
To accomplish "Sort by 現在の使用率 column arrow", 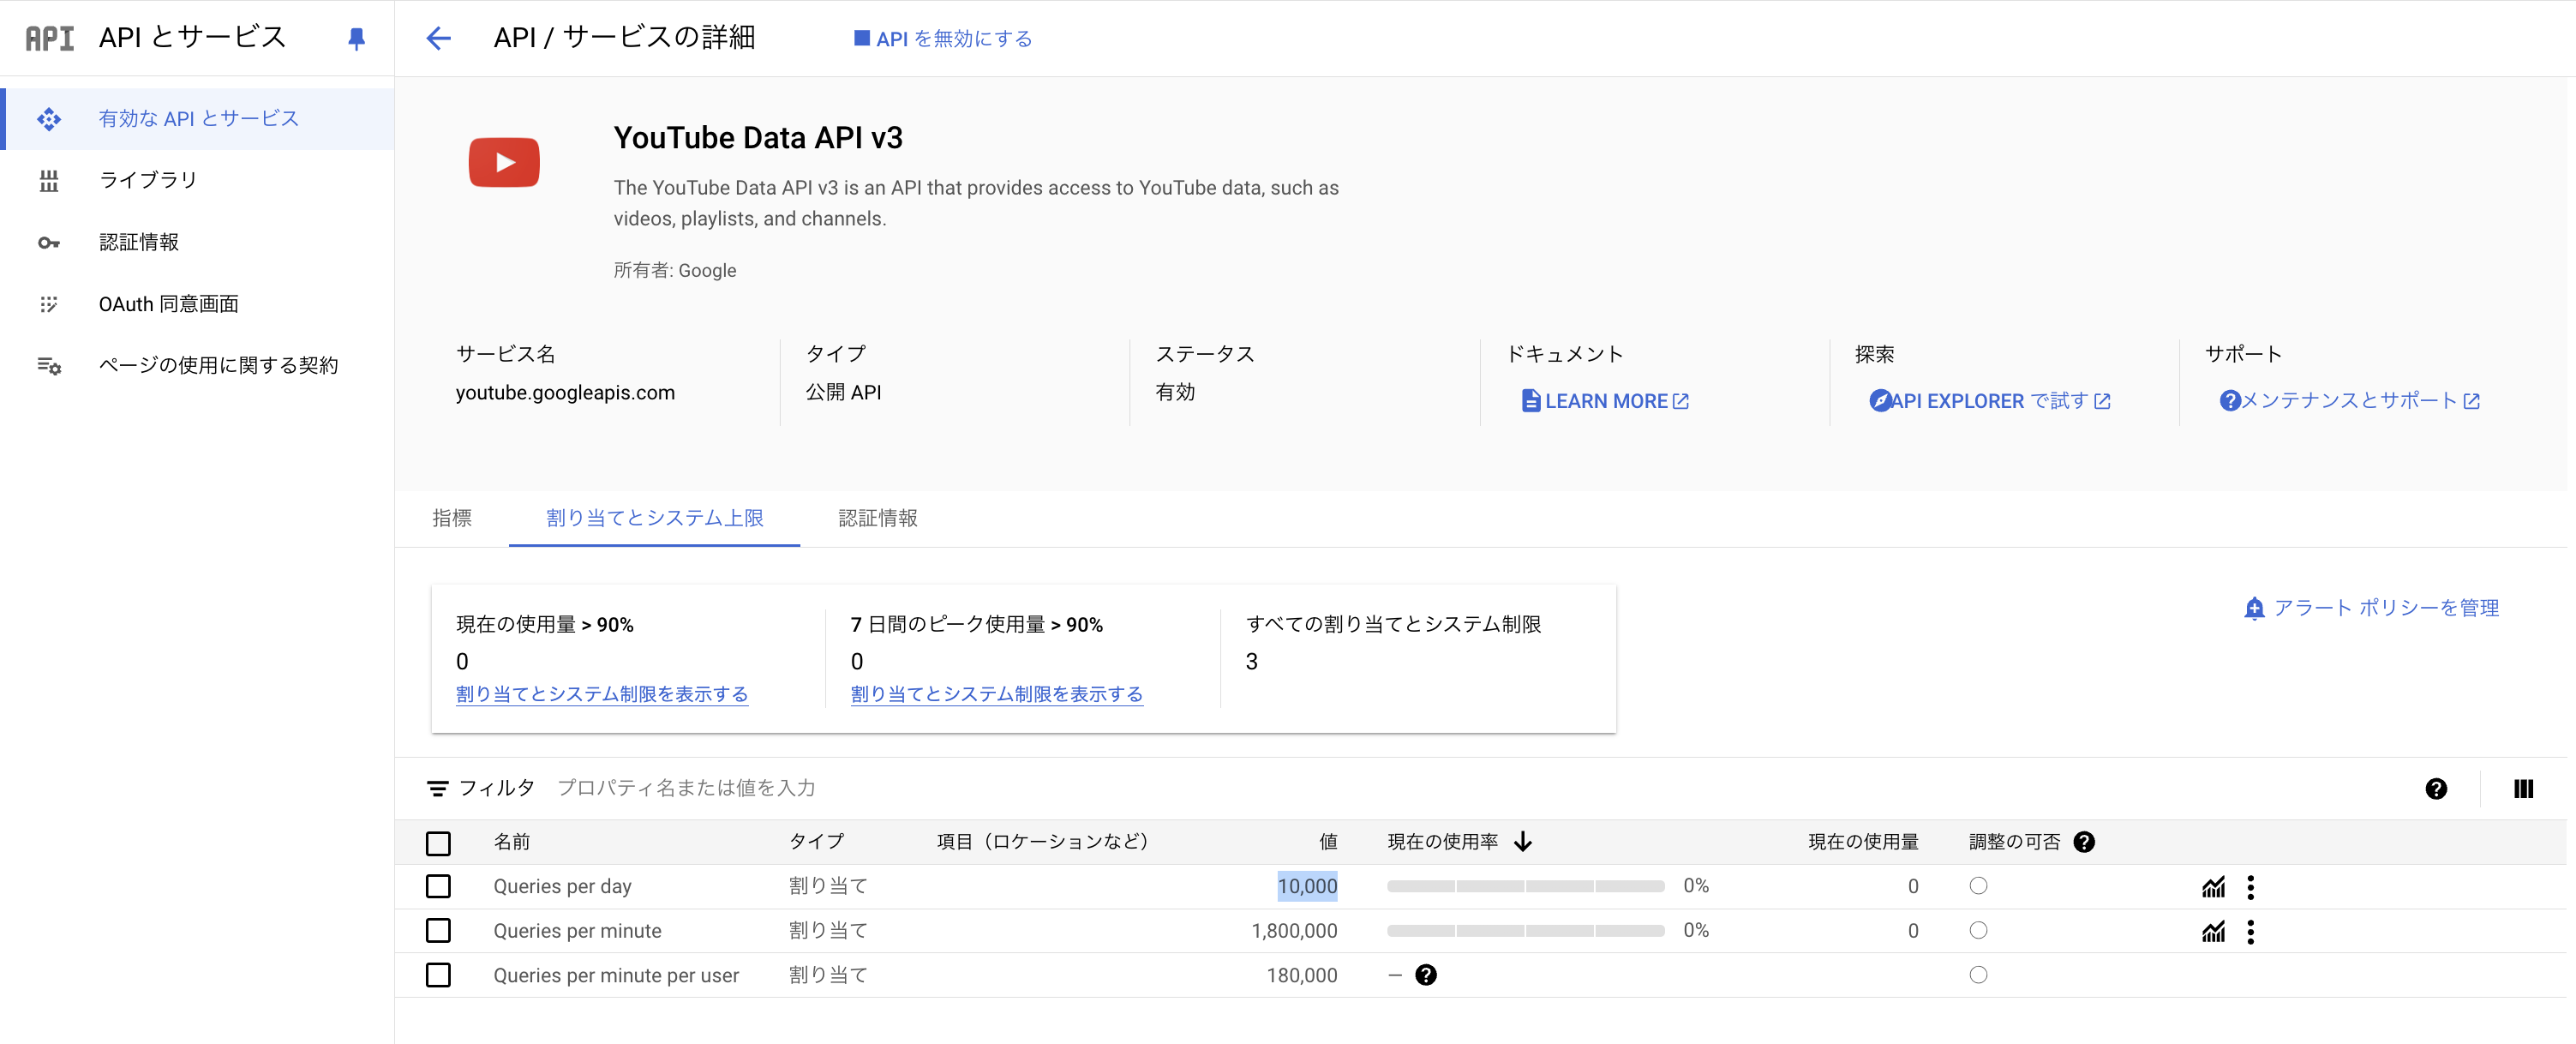I will pyautogui.click(x=1523, y=842).
